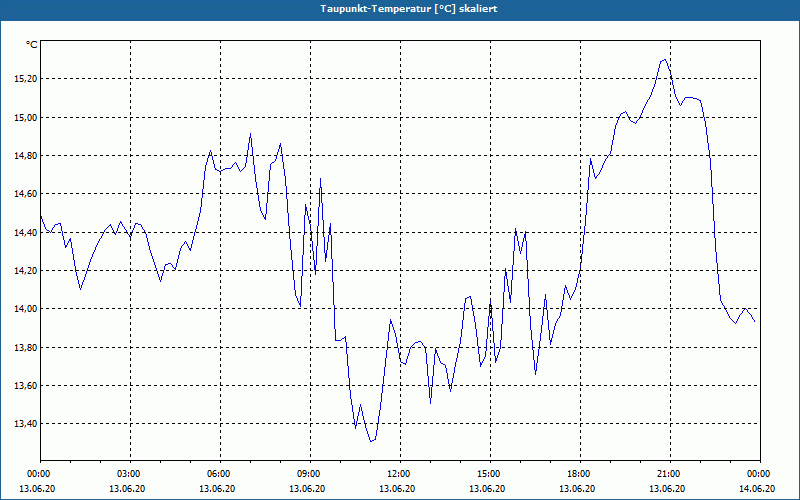Select the 13,40 y-axis value
This screenshot has width=800, height=500.
point(26,424)
